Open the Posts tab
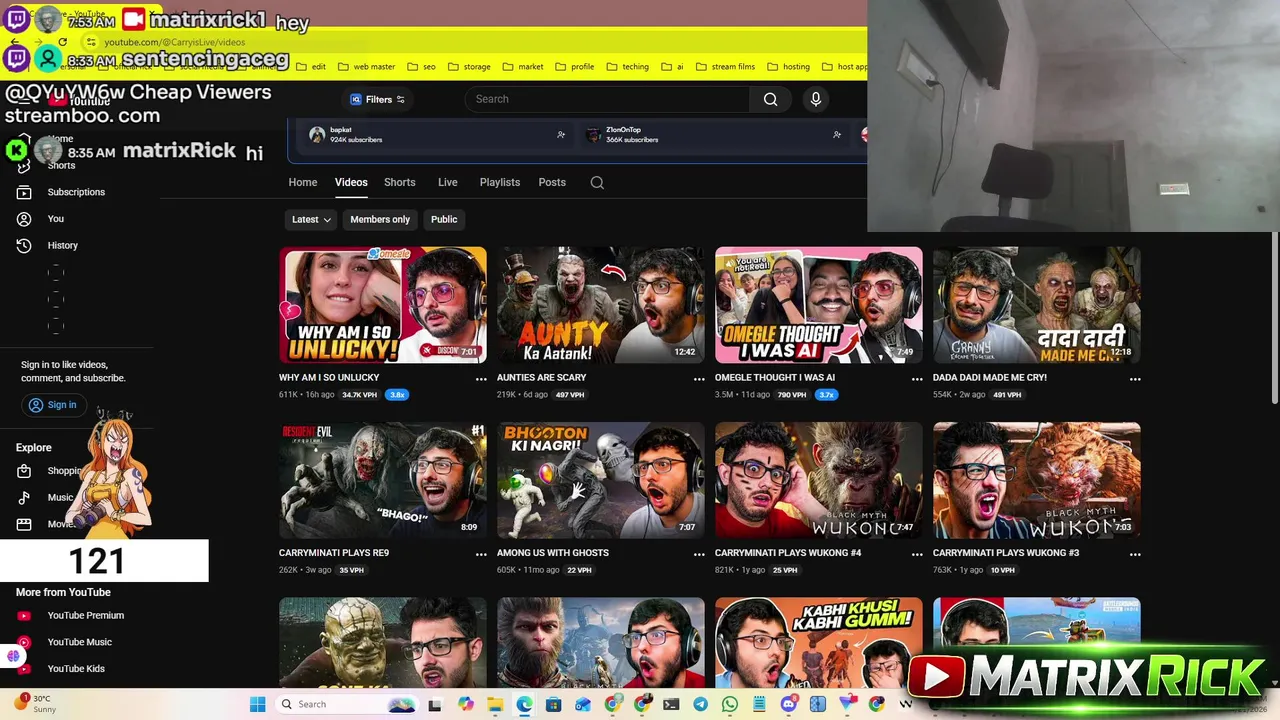This screenshot has width=1280, height=720. tap(552, 182)
